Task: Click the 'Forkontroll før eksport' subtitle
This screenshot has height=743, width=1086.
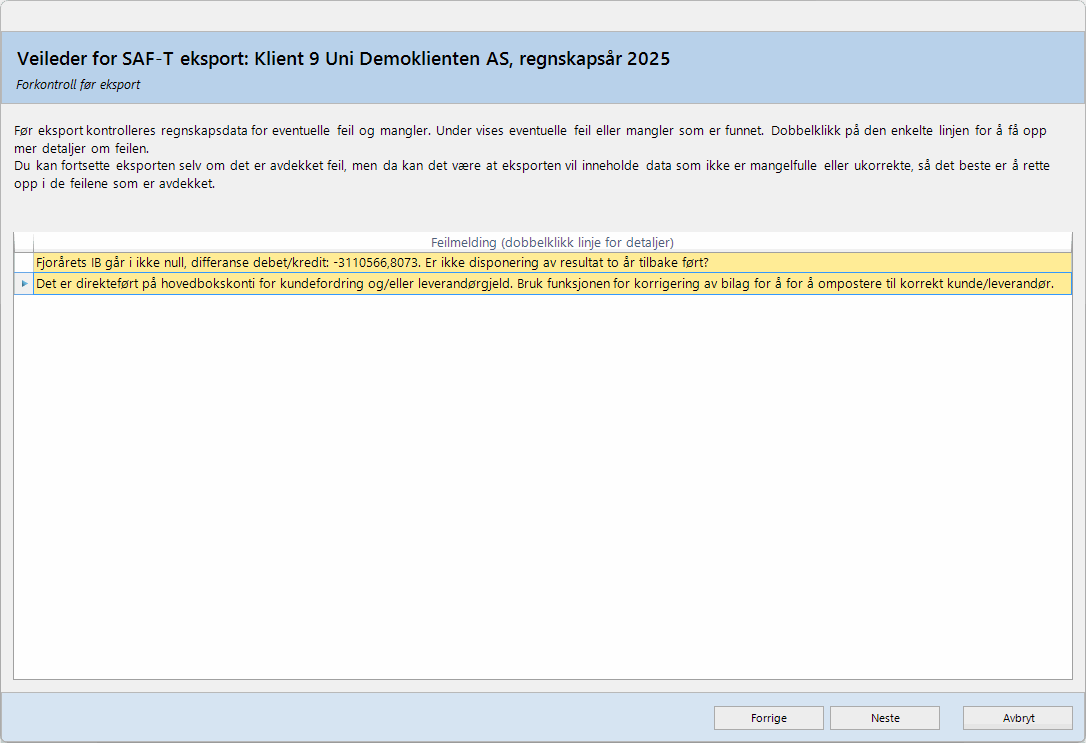Action: click(x=78, y=85)
